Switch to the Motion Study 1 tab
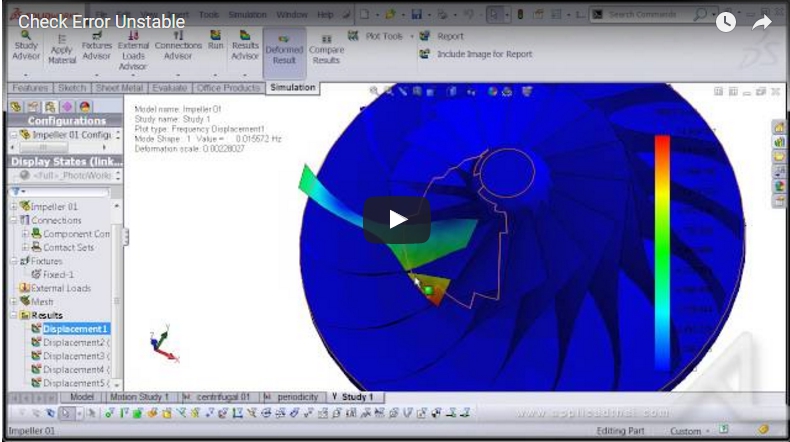The height and width of the screenshot is (442, 790). click(139, 397)
